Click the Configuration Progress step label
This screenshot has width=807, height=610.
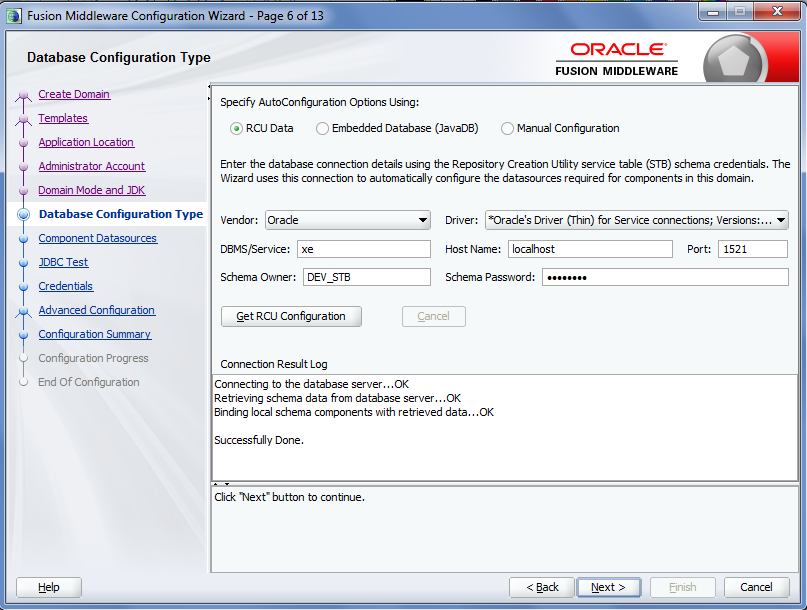[x=93, y=358]
